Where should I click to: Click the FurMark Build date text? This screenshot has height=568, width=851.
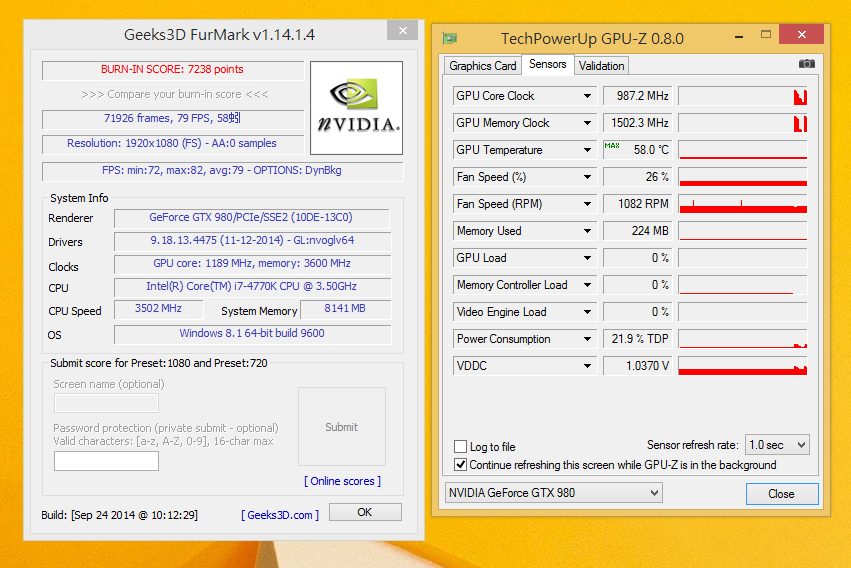119,515
